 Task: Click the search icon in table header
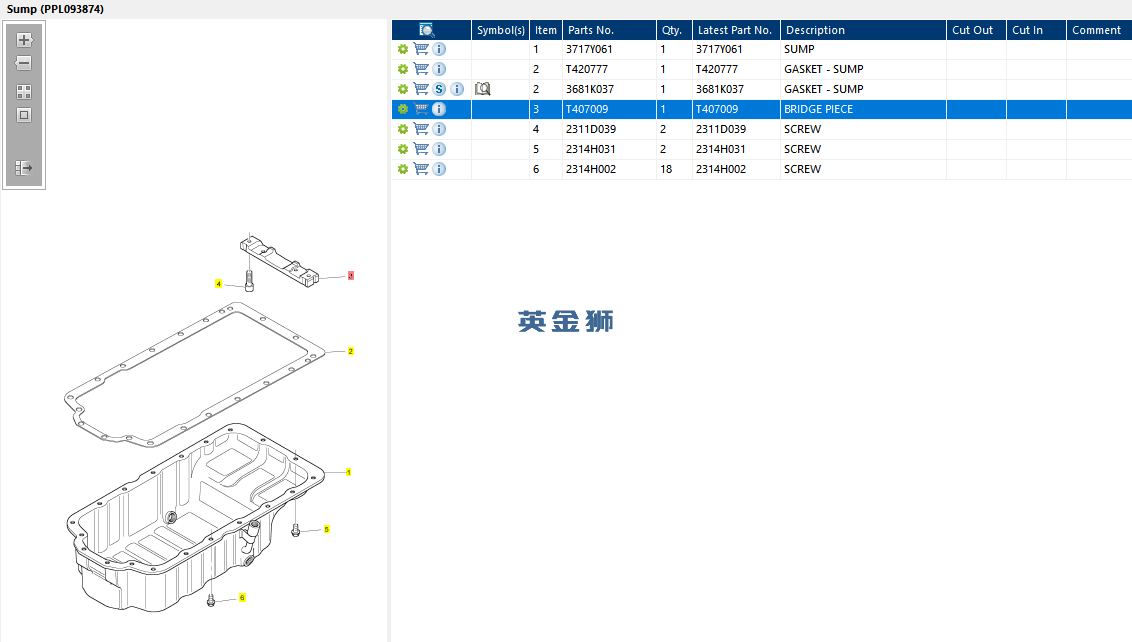[427, 30]
